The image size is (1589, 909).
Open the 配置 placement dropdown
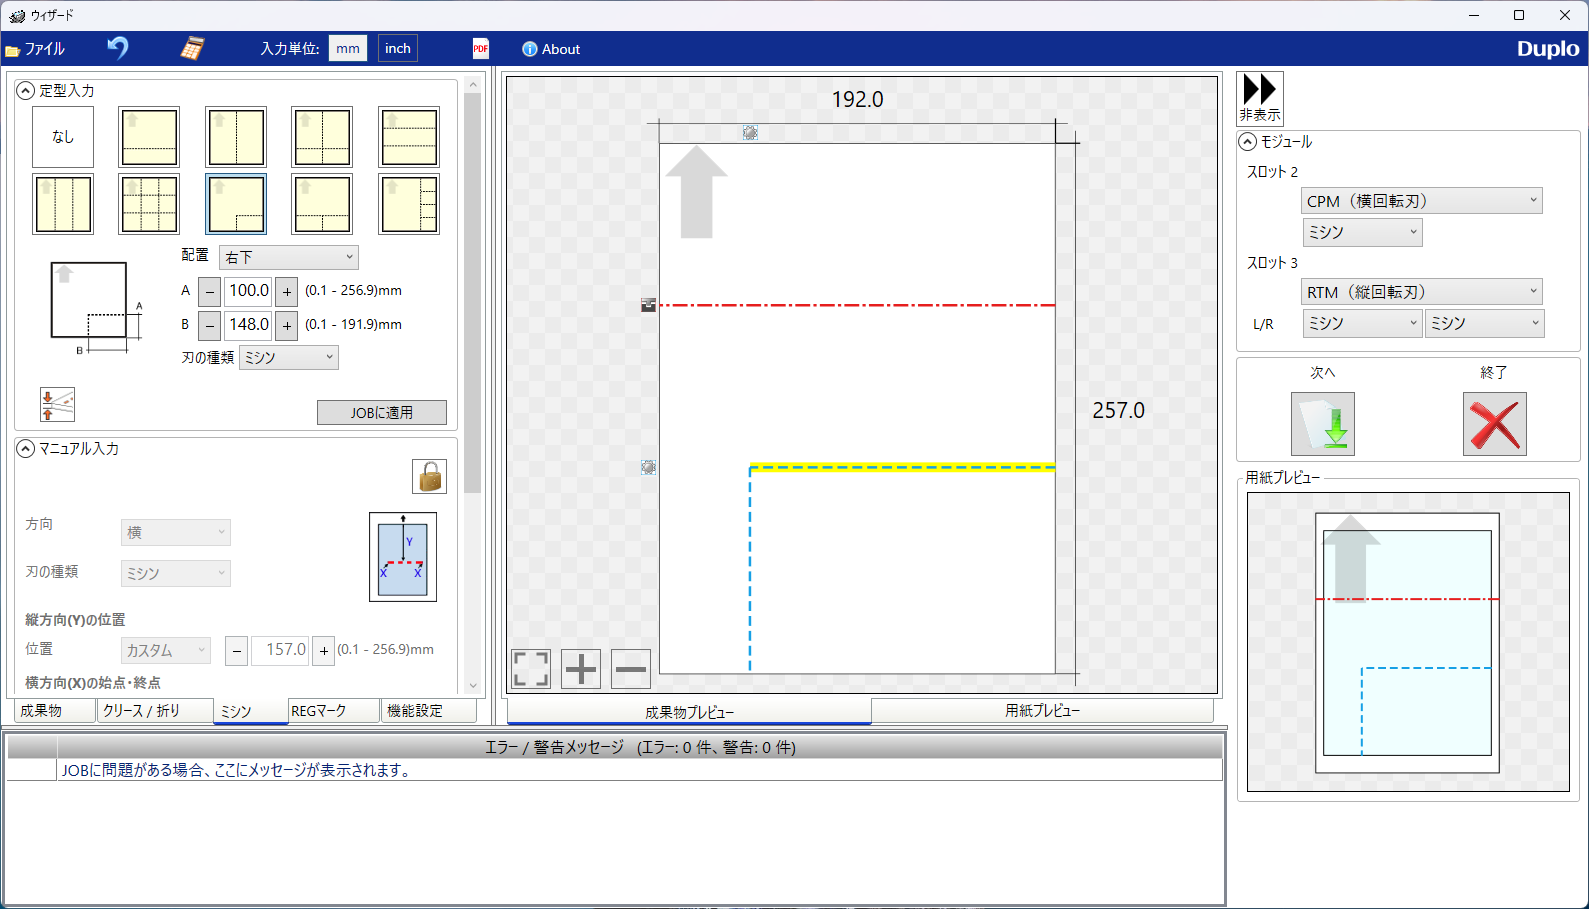point(289,257)
